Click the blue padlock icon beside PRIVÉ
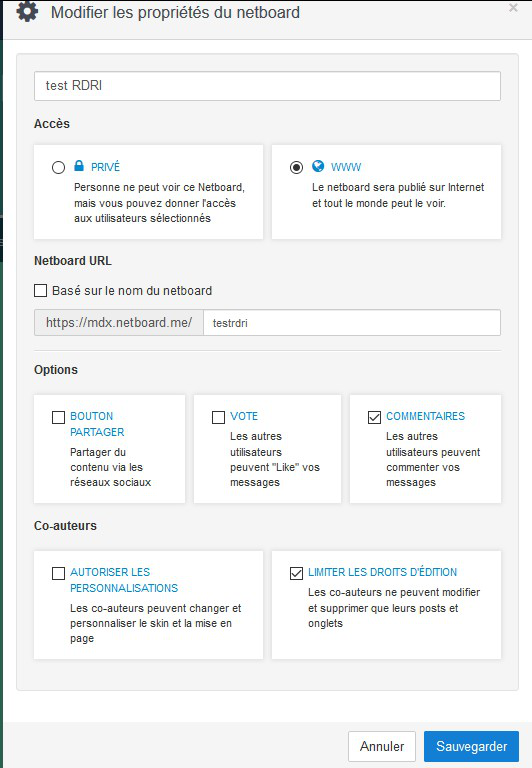532x768 pixels. click(79, 166)
